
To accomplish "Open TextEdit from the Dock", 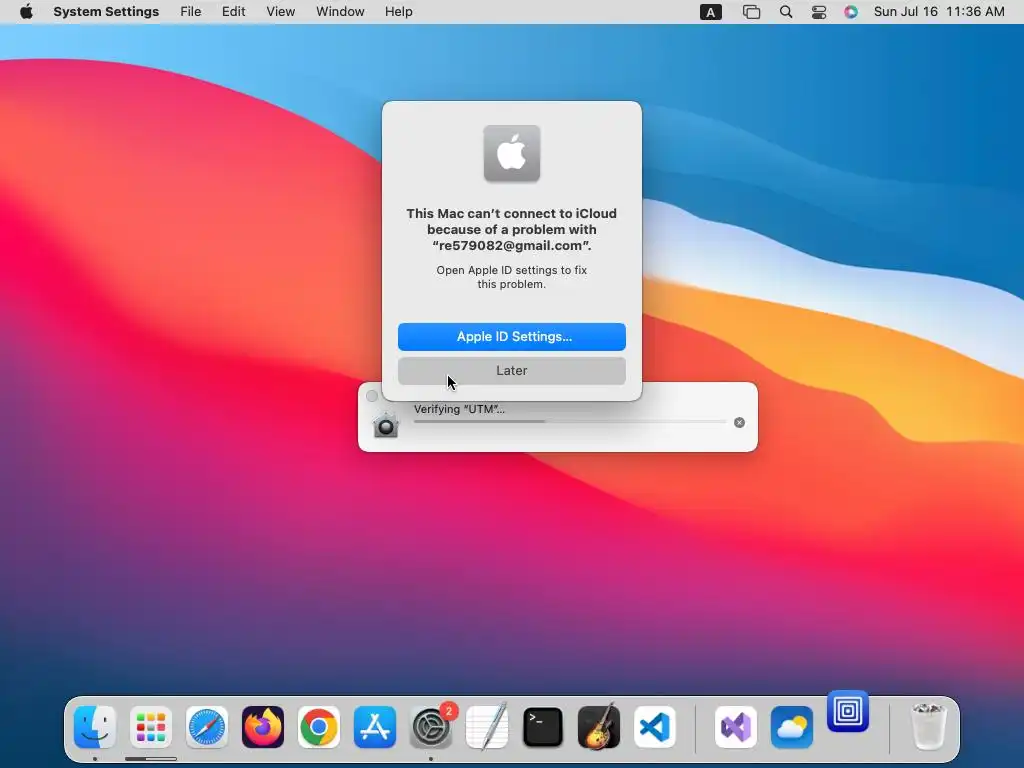I will click(487, 727).
